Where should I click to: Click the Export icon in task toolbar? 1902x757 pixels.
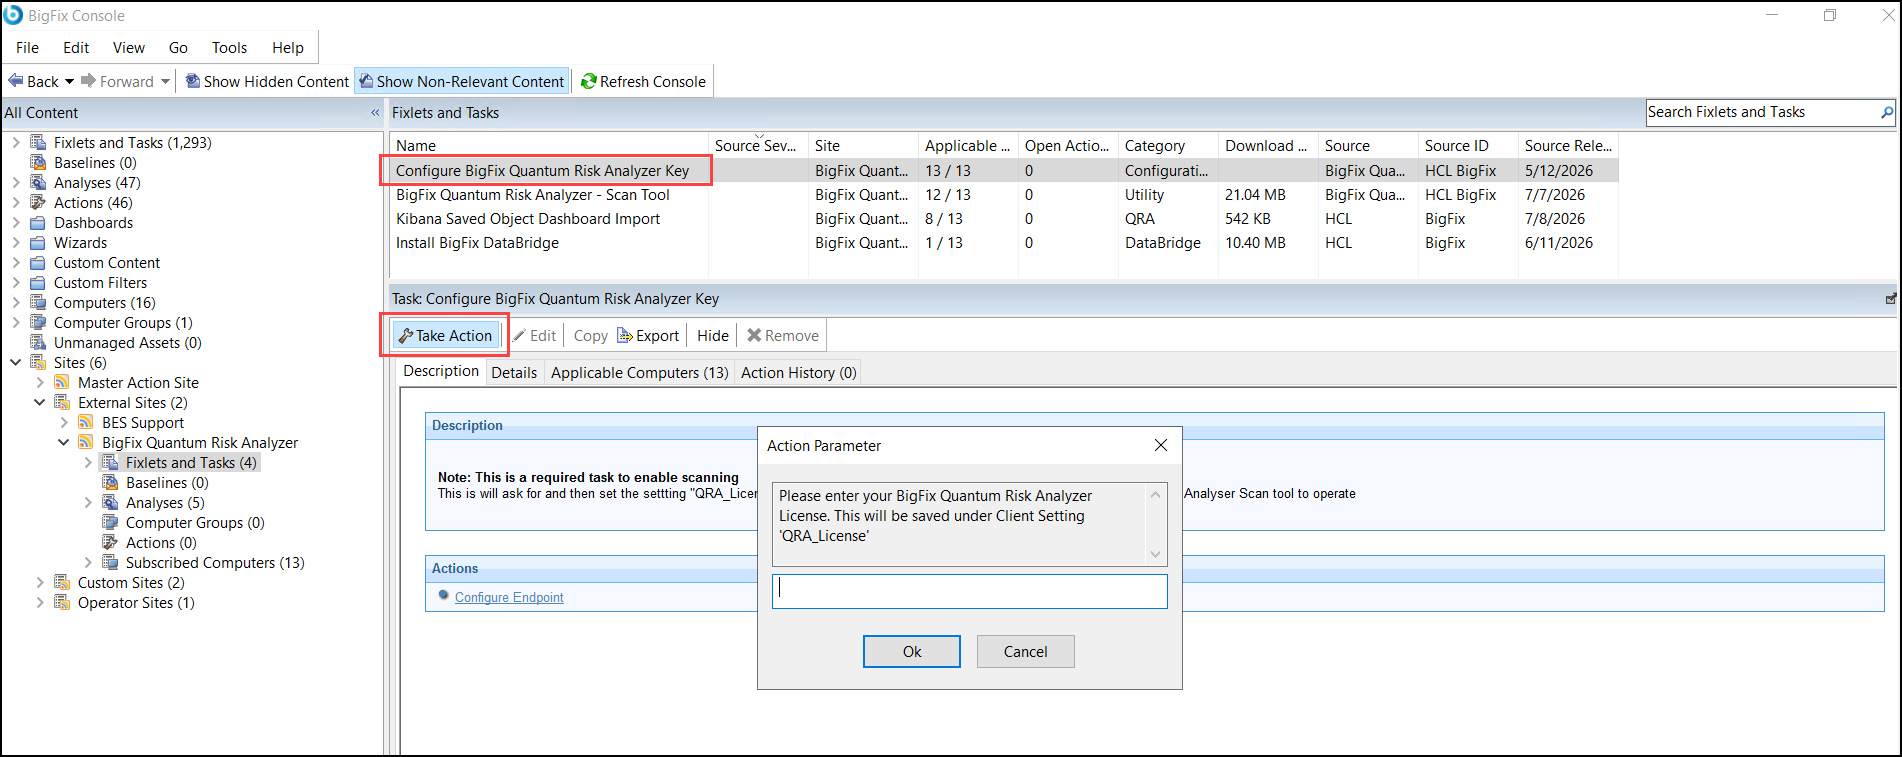624,335
